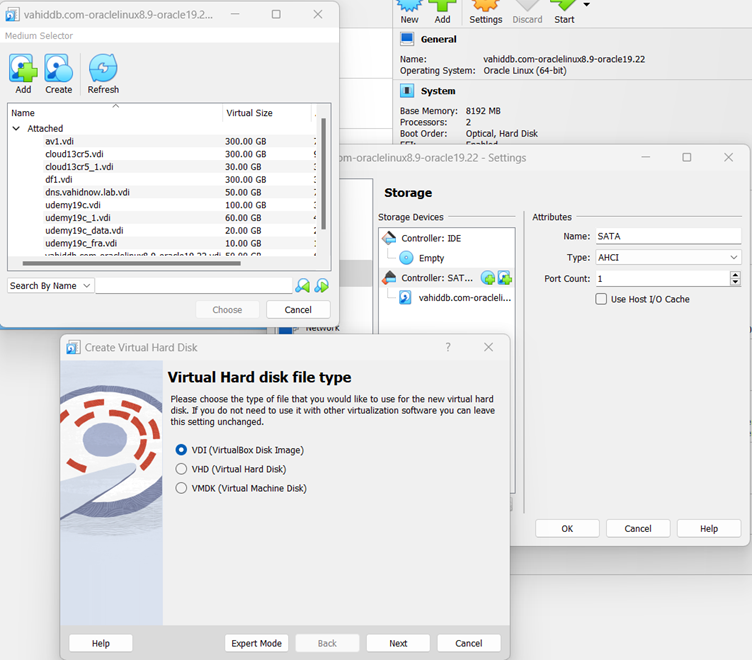Select udemy19c_data.vdi in the disk list
752x660 pixels.
tap(84, 230)
